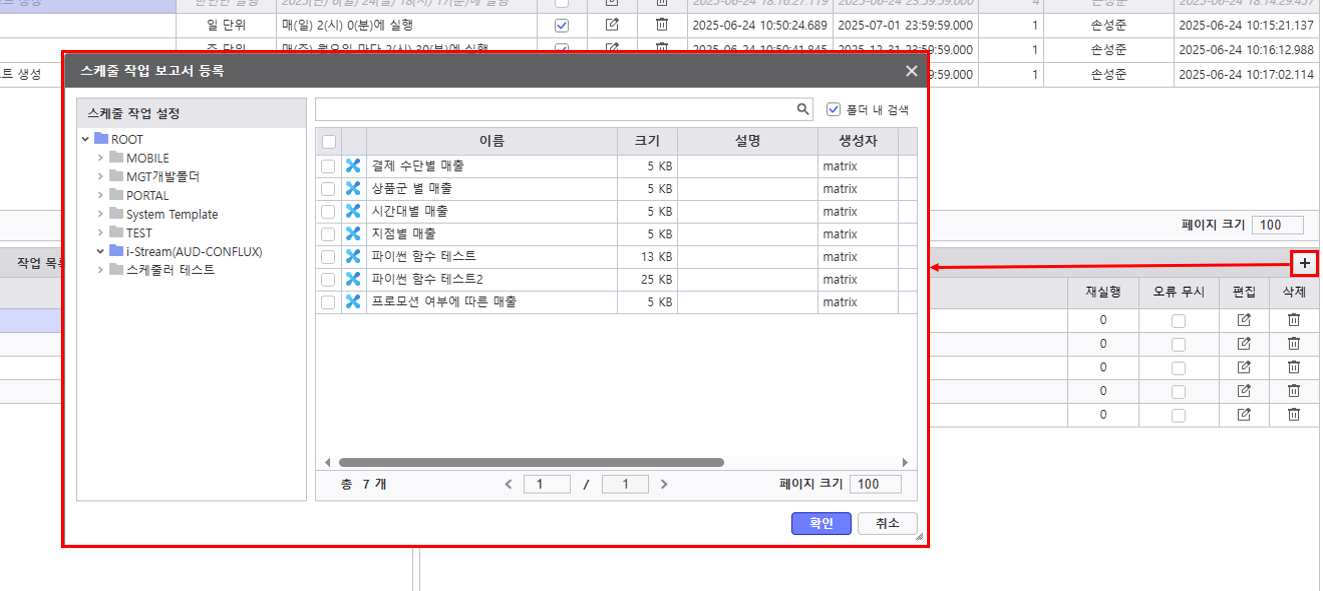Click the i-Stream(AUD-CONFLUX) folder icon
This screenshot has width=1323, height=591.
116,251
